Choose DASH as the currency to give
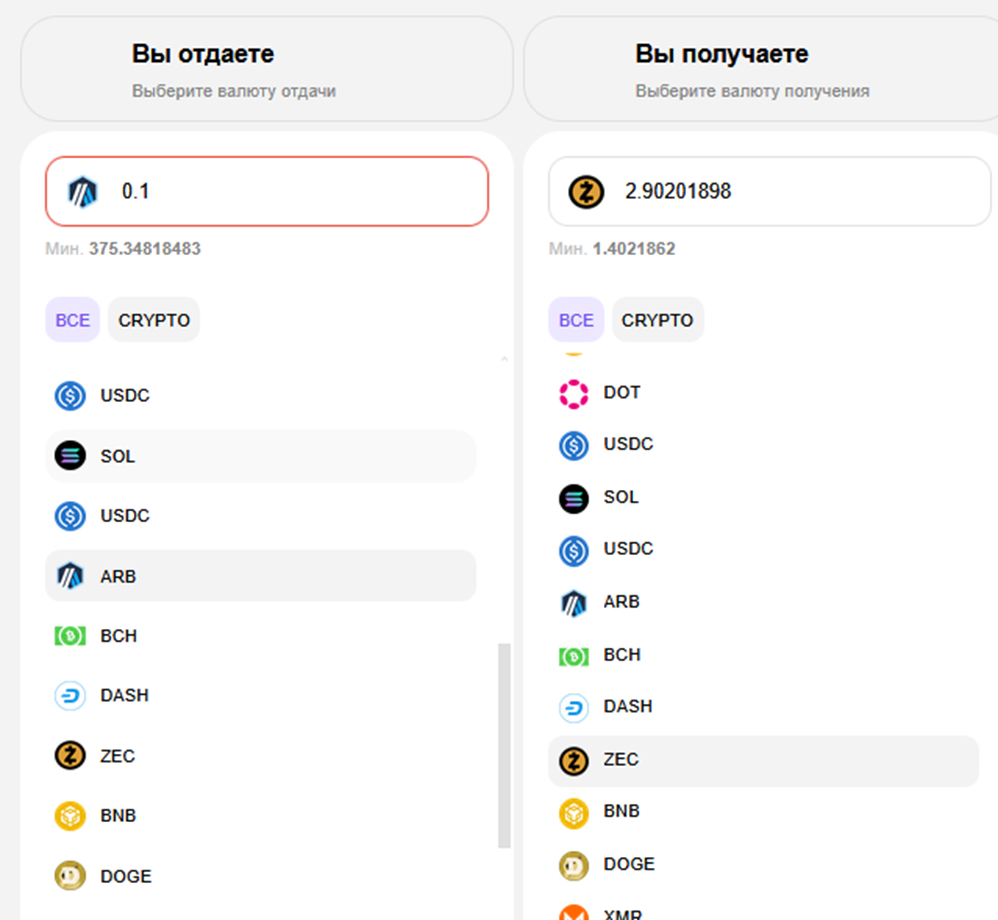 pos(124,695)
